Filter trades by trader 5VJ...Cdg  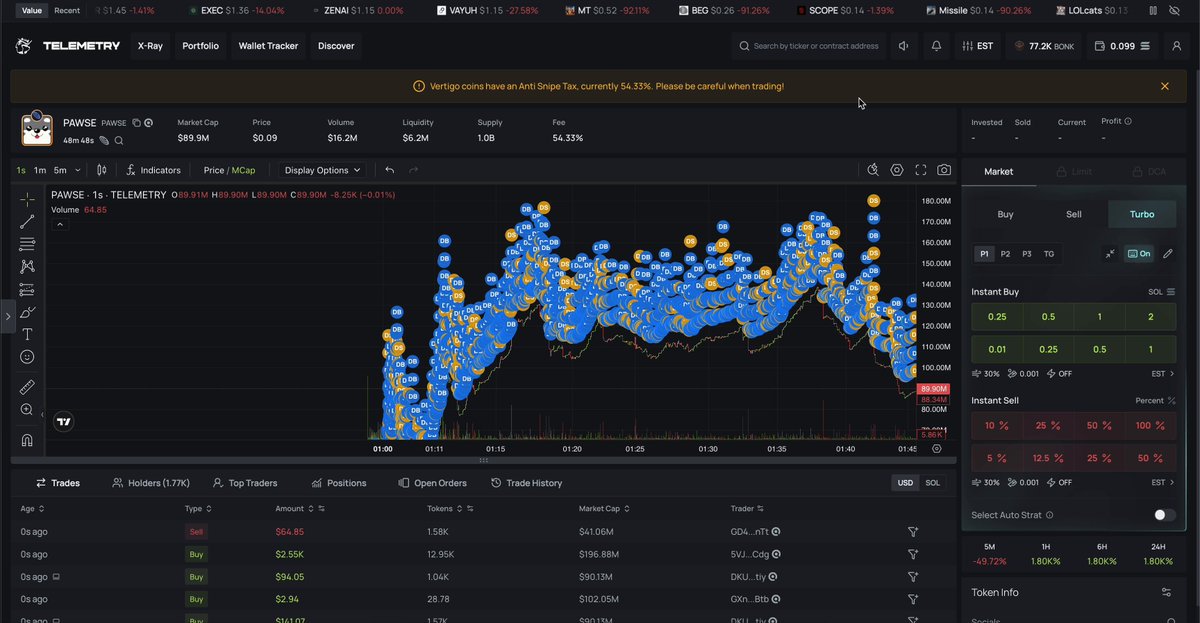913,554
